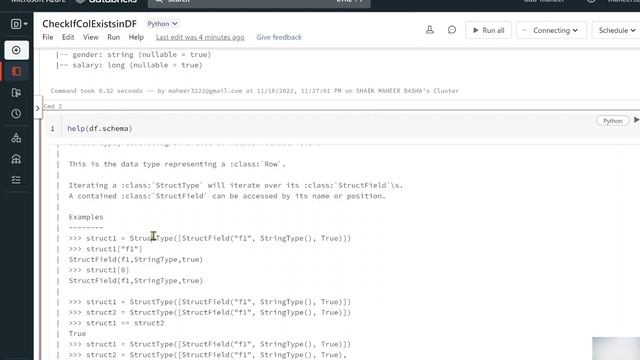Open the Workflows icon in sidebar
The width and height of the screenshot is (640, 360).
pos(16,180)
